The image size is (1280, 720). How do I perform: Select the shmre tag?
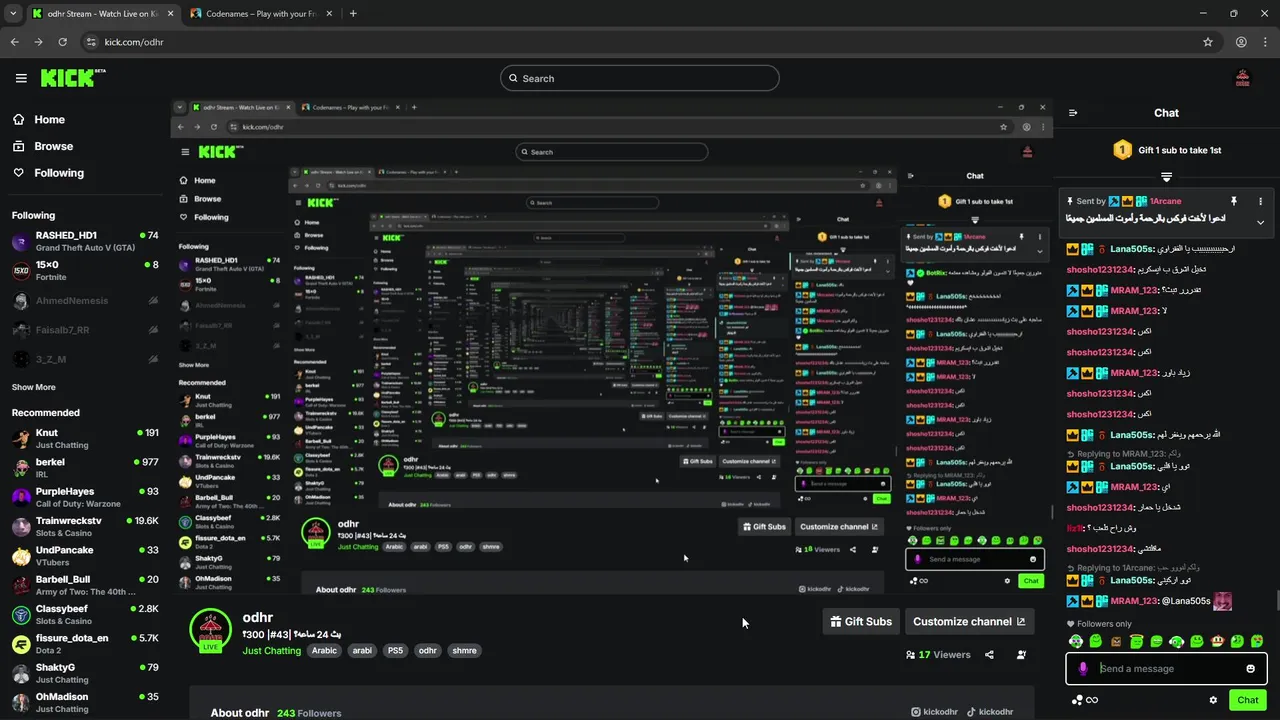pyautogui.click(x=464, y=651)
